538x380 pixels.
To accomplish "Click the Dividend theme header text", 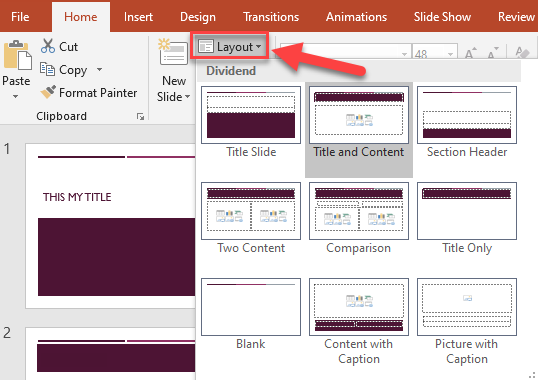I will click(x=231, y=71).
